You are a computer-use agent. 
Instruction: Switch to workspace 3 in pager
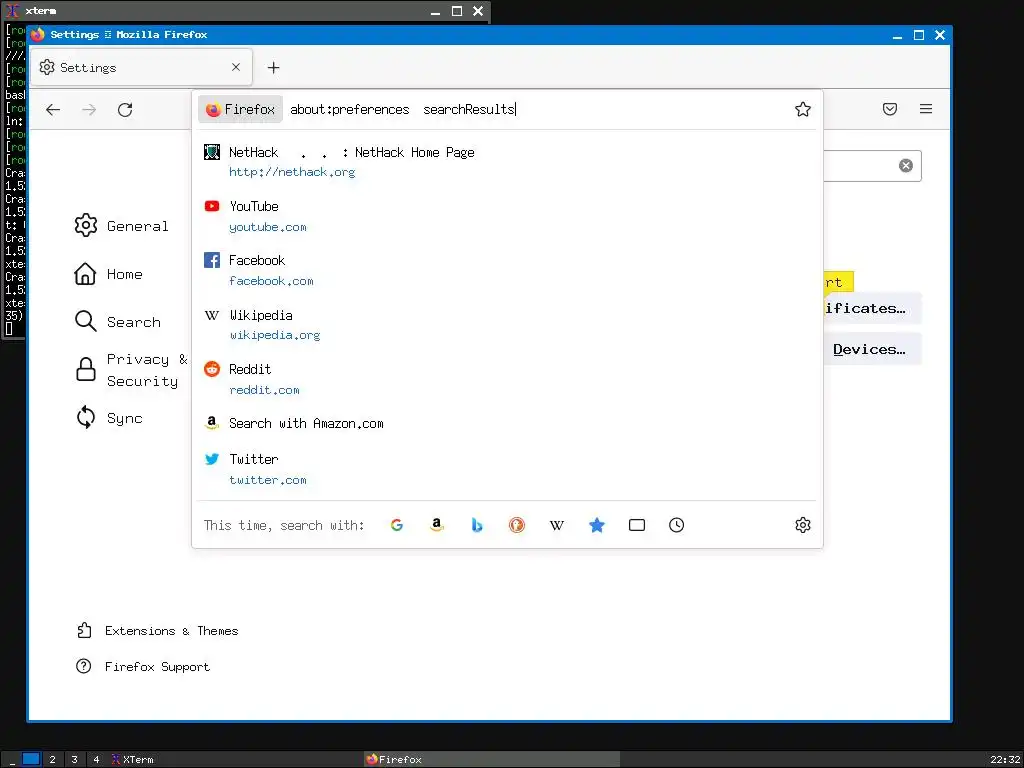74,760
